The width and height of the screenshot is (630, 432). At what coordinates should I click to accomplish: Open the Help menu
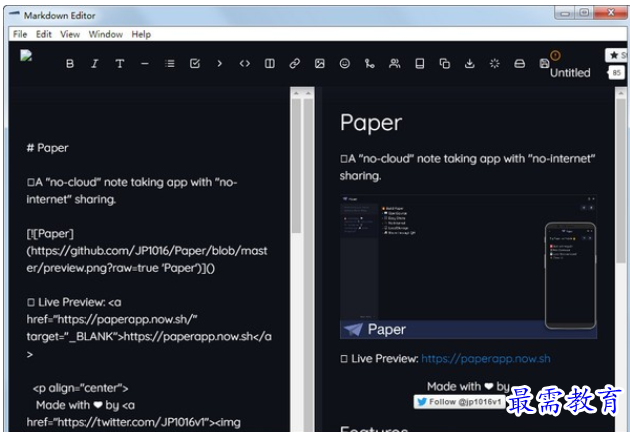141,34
